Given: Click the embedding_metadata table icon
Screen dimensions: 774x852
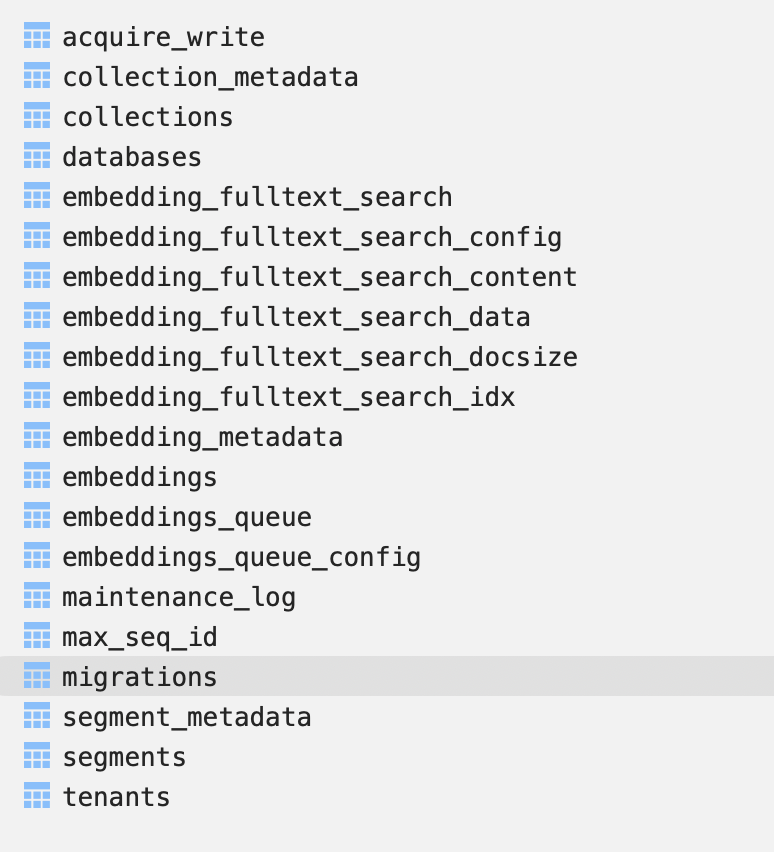Looking at the screenshot, I should coord(37,436).
